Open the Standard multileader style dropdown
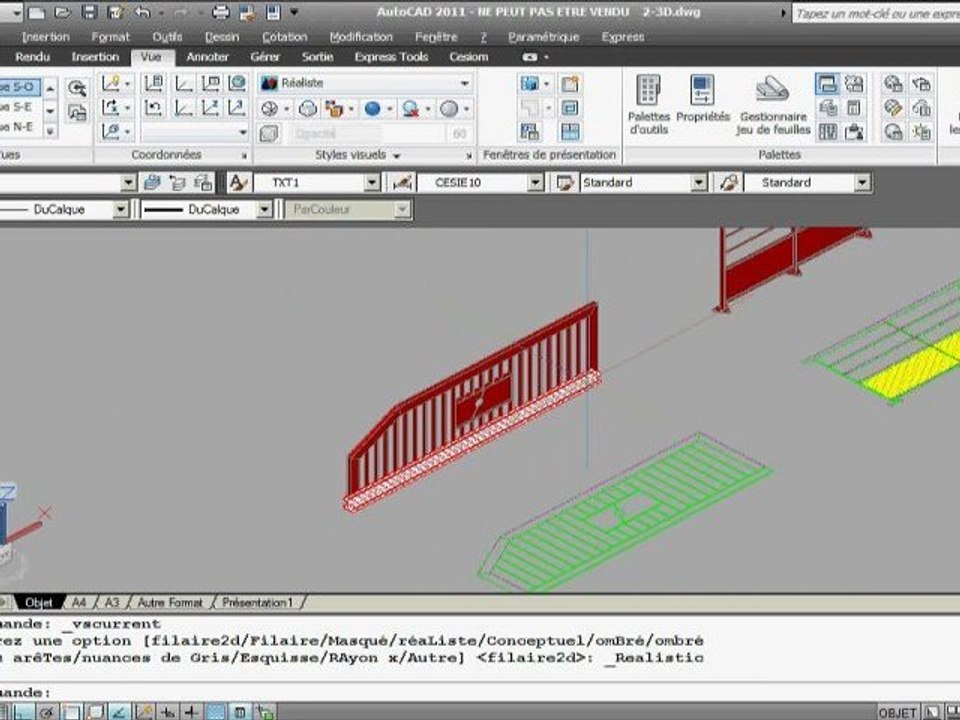 point(863,182)
